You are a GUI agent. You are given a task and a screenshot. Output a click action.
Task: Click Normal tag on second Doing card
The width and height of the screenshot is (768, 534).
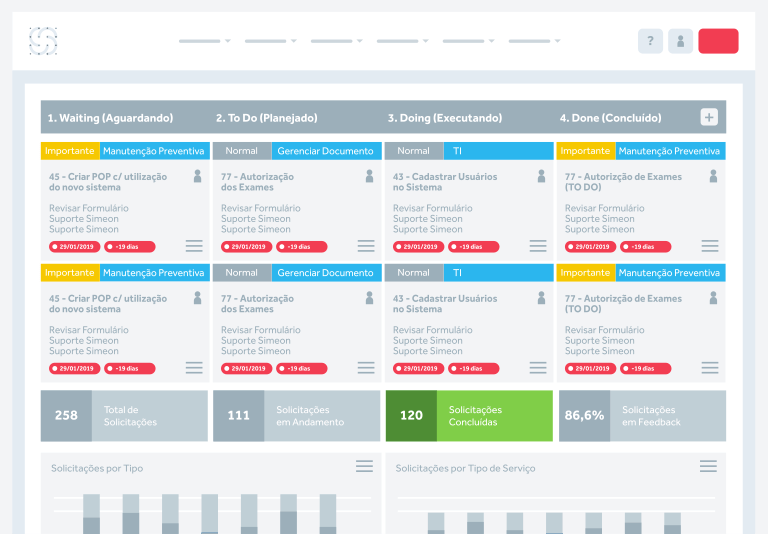coord(414,273)
